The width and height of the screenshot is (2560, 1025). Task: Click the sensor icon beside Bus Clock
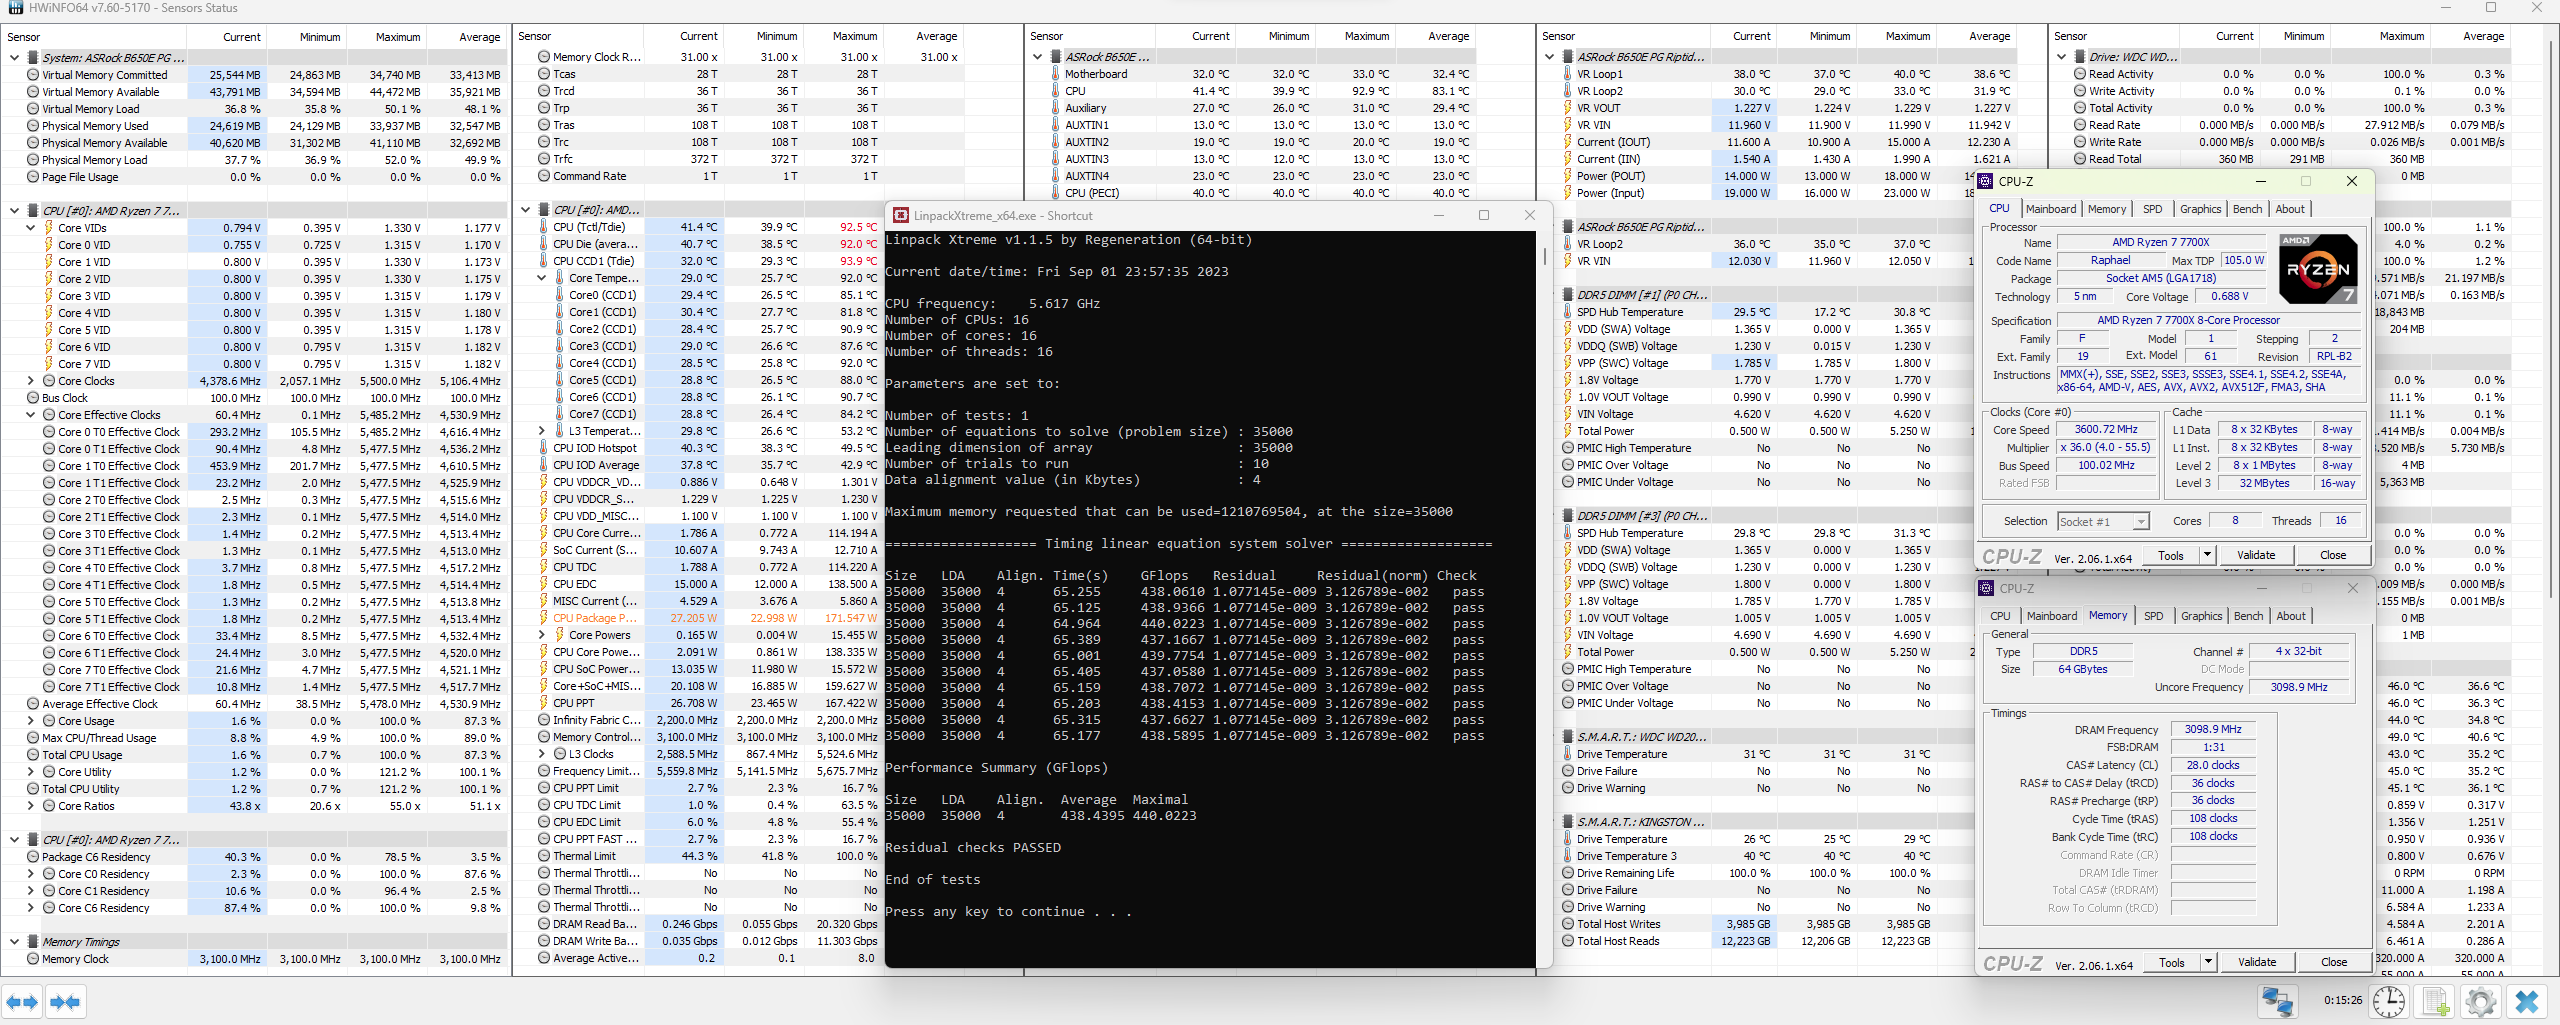tap(33, 398)
